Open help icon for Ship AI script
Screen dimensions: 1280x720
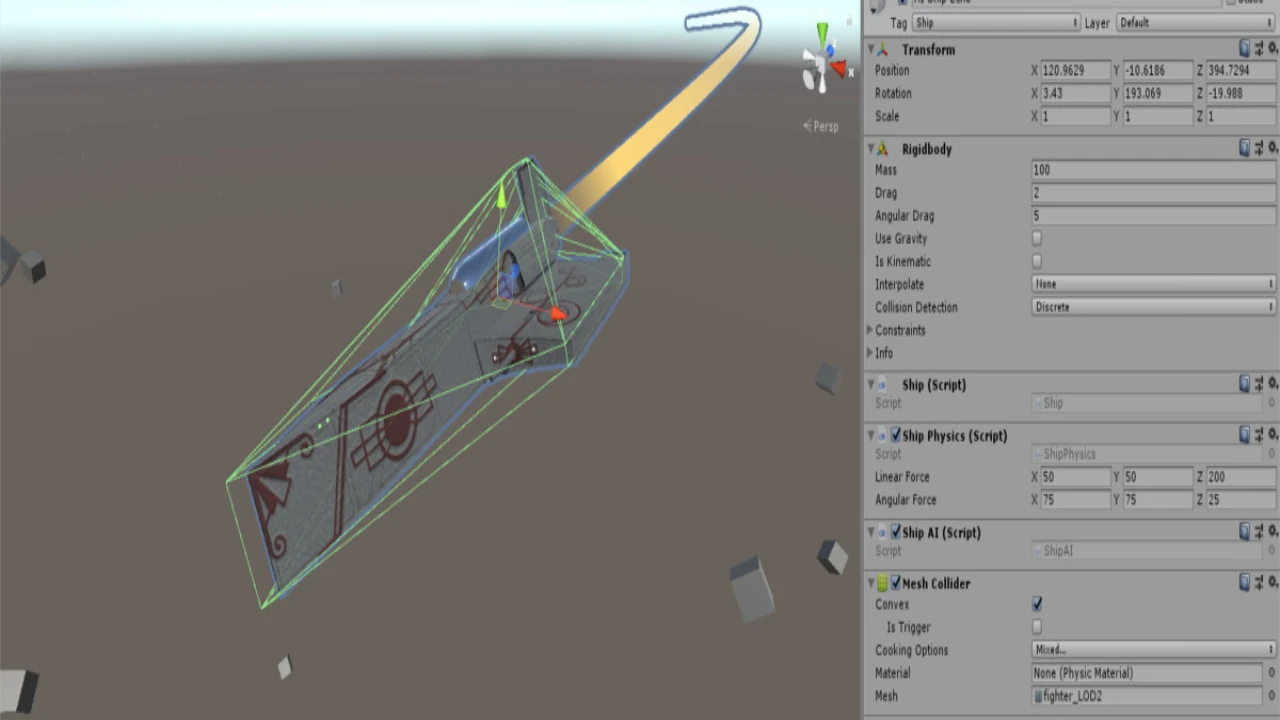pyautogui.click(x=1245, y=532)
